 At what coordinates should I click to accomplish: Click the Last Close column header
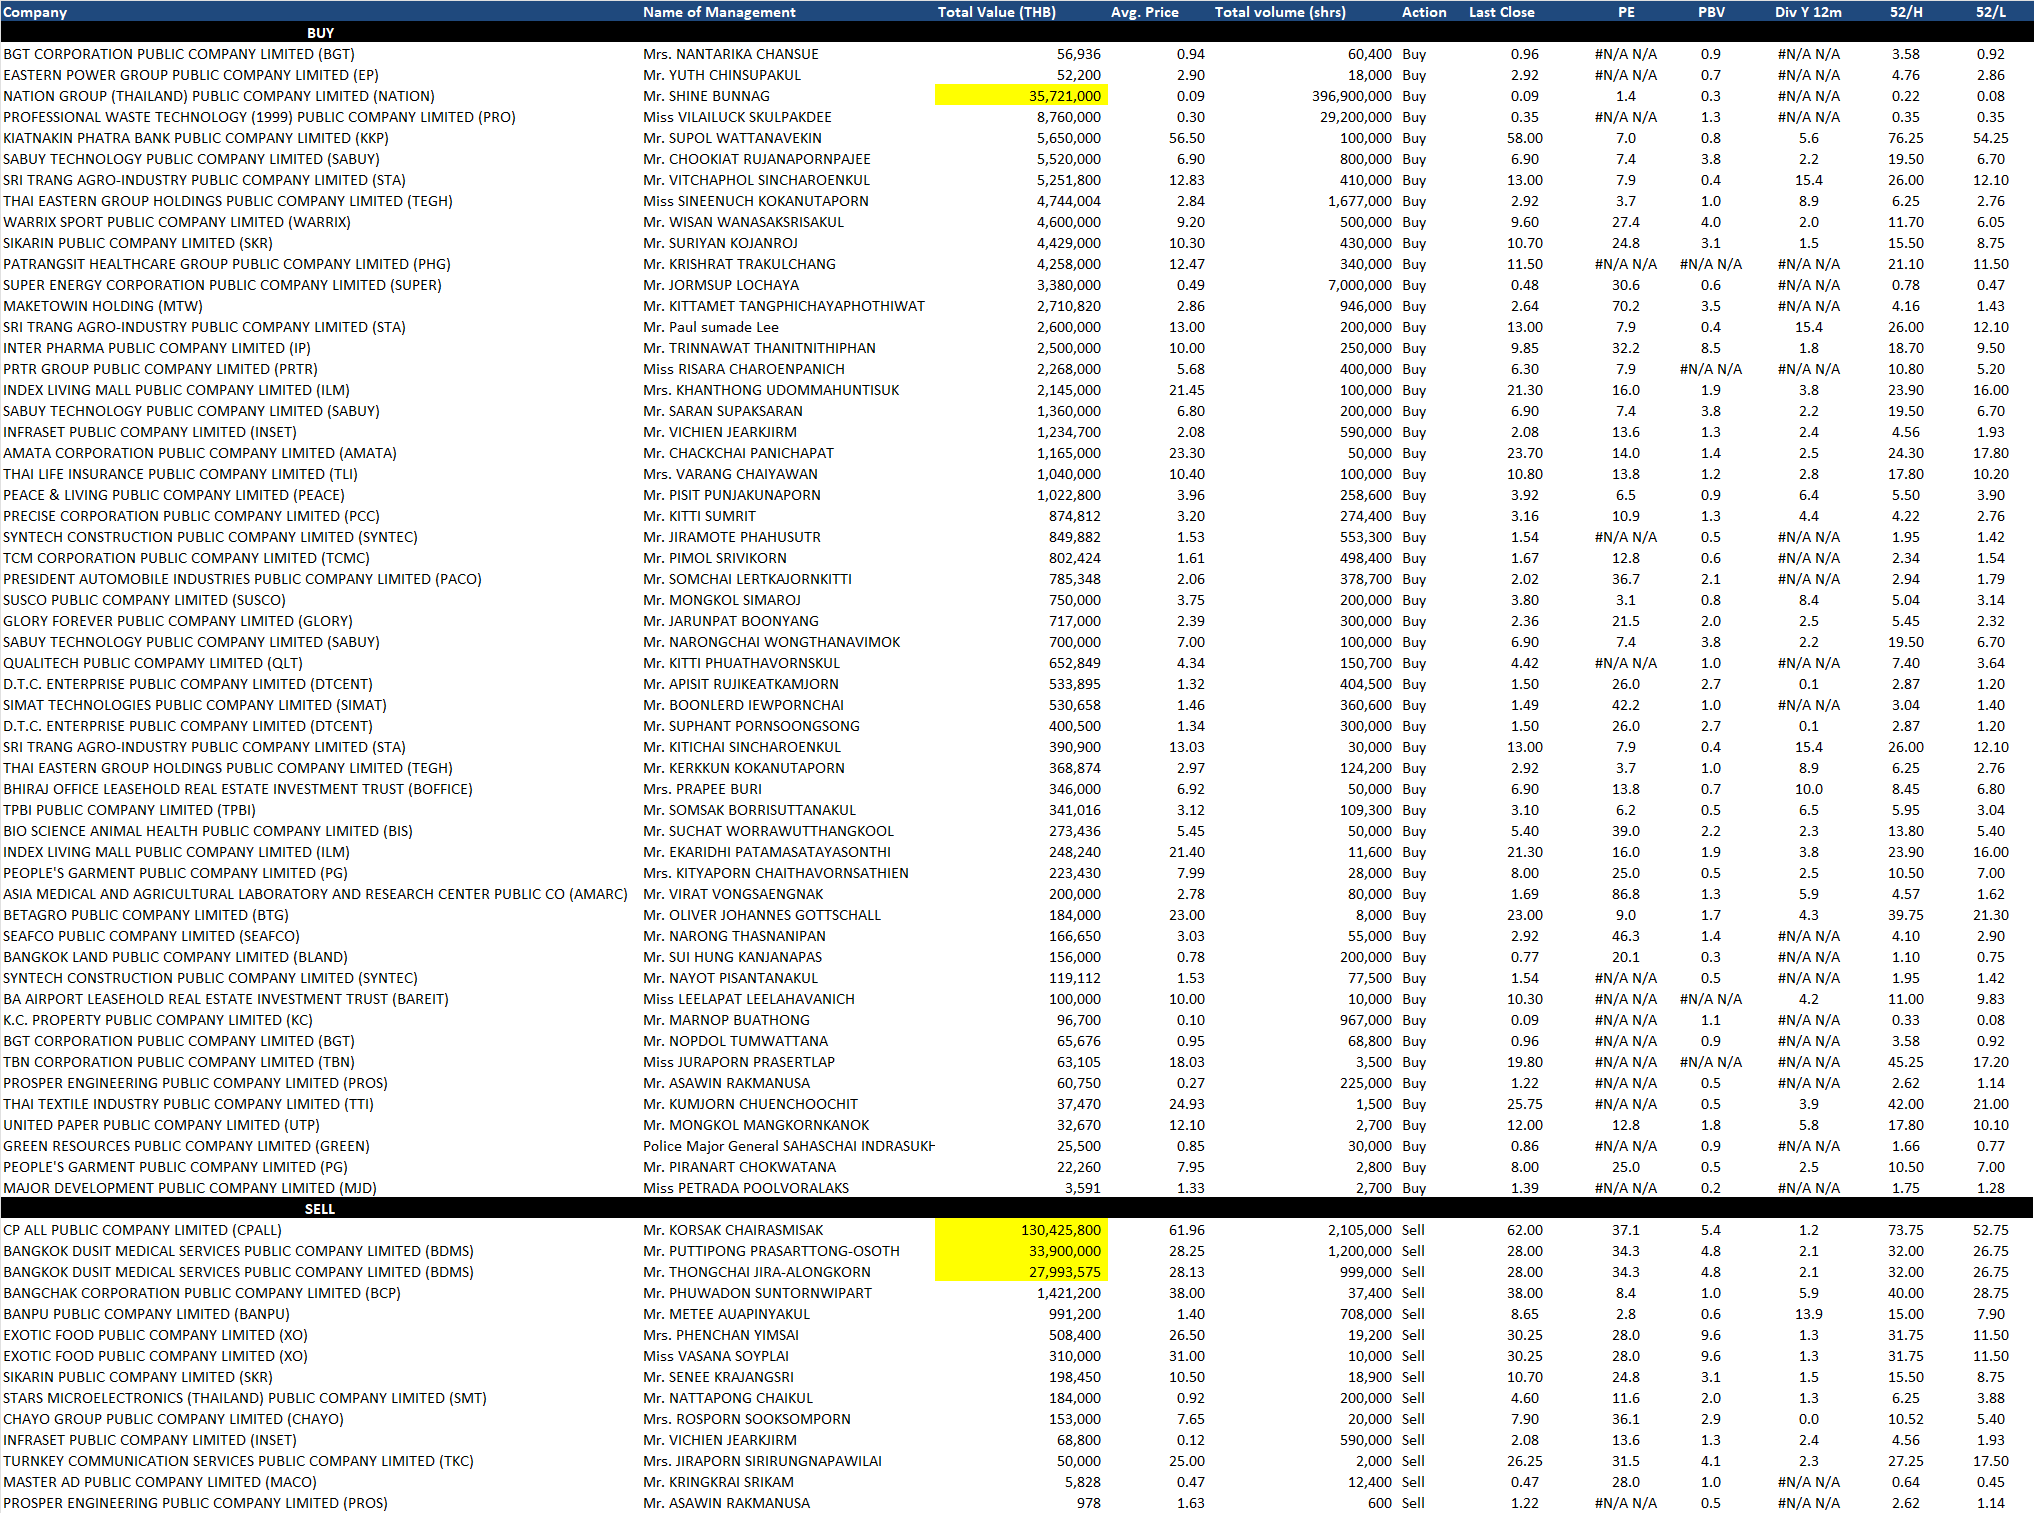coord(1501,12)
